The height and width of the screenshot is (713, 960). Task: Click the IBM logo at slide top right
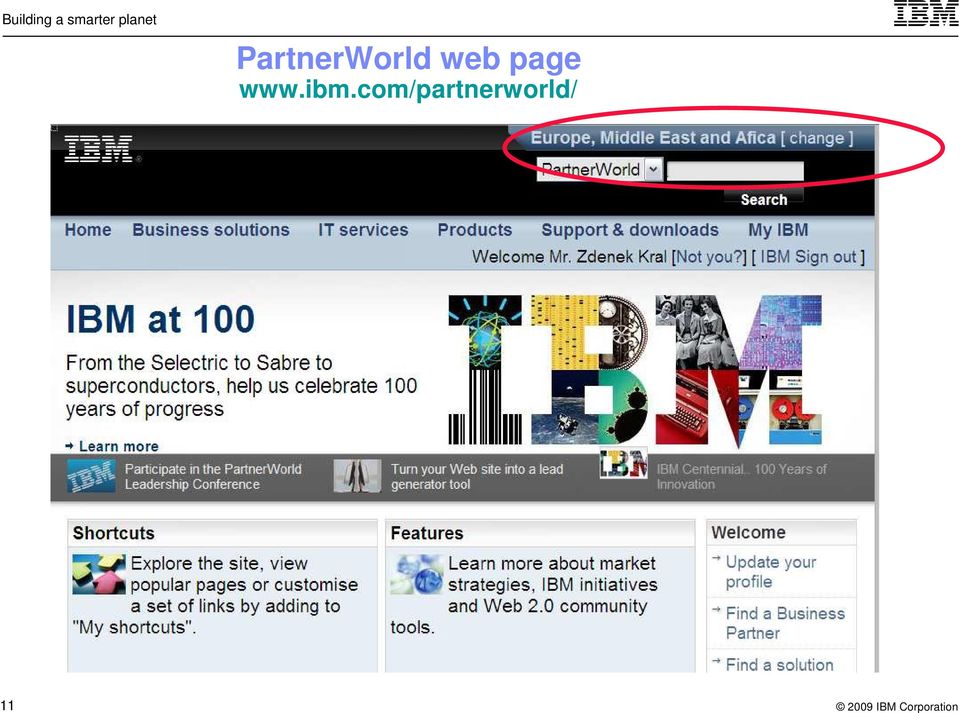click(925, 13)
